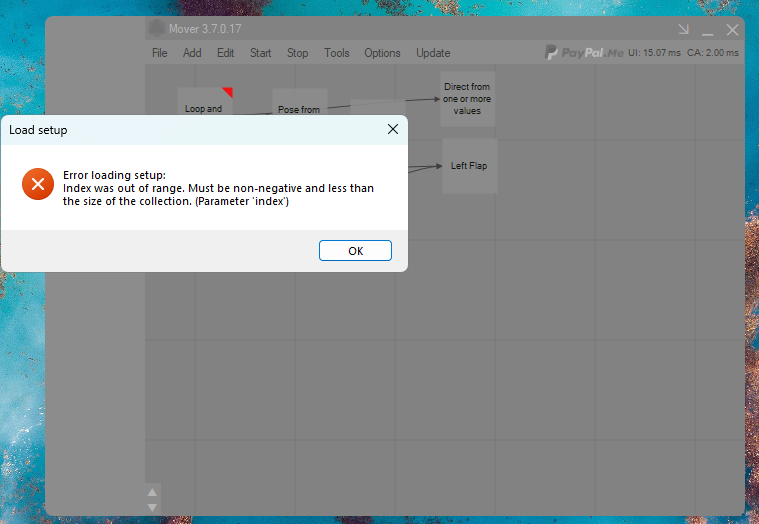The height and width of the screenshot is (524, 759).
Task: Open the File menu in Mover
Action: click(160, 53)
